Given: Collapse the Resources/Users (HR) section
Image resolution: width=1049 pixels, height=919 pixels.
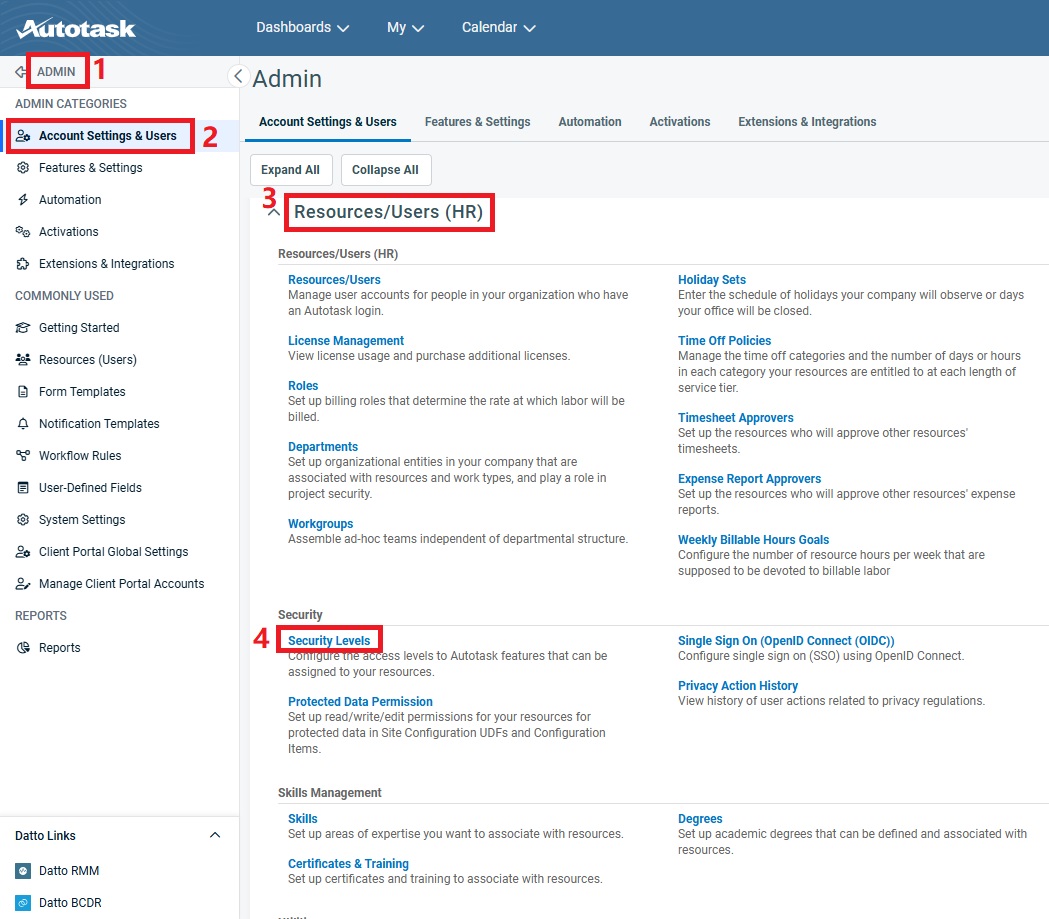Looking at the screenshot, I should click(x=274, y=214).
